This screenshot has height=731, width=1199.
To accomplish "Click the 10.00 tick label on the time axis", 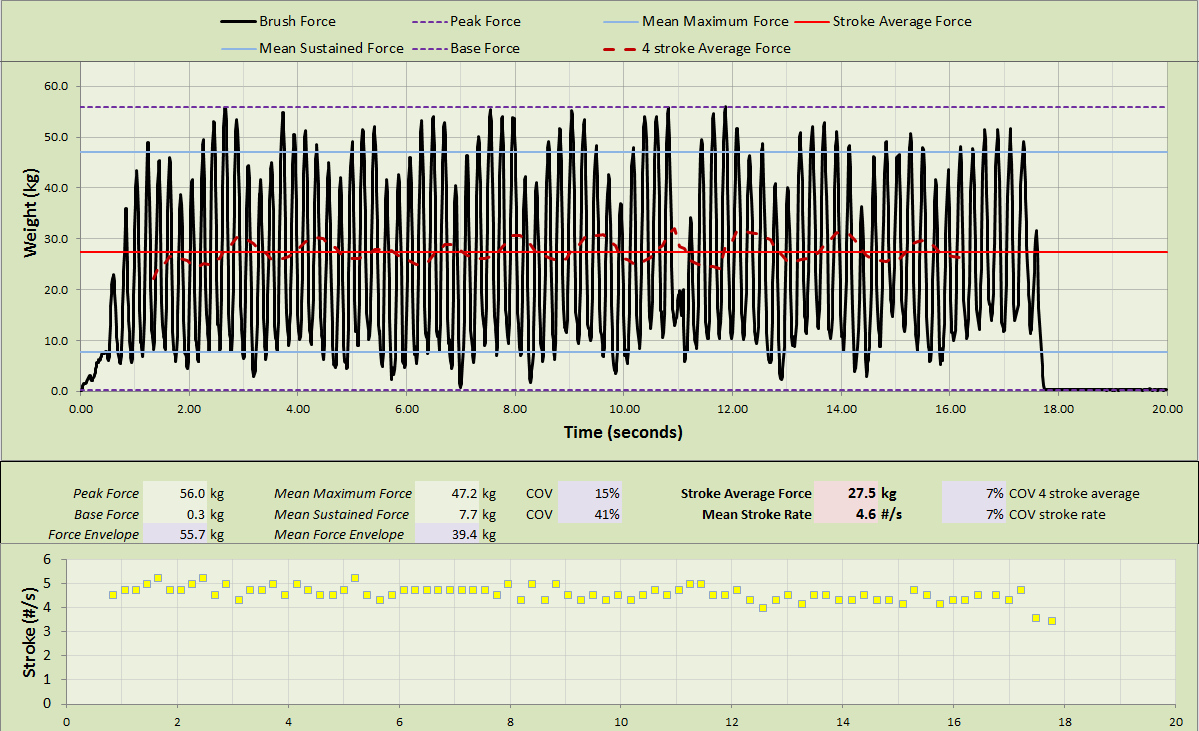I will point(624,409).
